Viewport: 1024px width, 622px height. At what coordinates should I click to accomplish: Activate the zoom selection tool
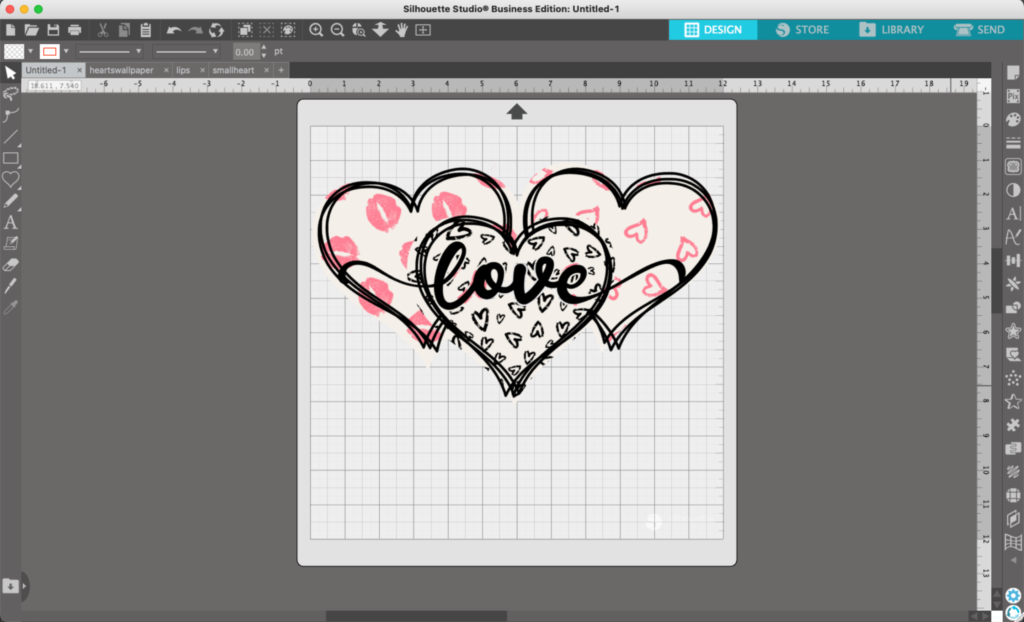pyautogui.click(x=359, y=30)
